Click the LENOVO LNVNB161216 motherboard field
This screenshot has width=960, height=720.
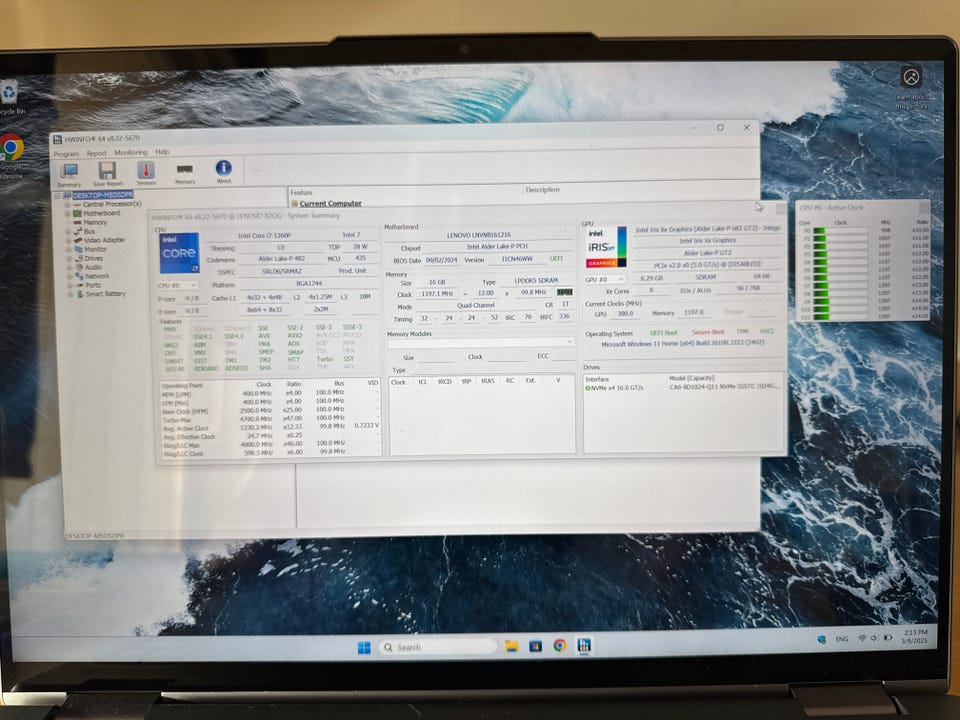[479, 235]
